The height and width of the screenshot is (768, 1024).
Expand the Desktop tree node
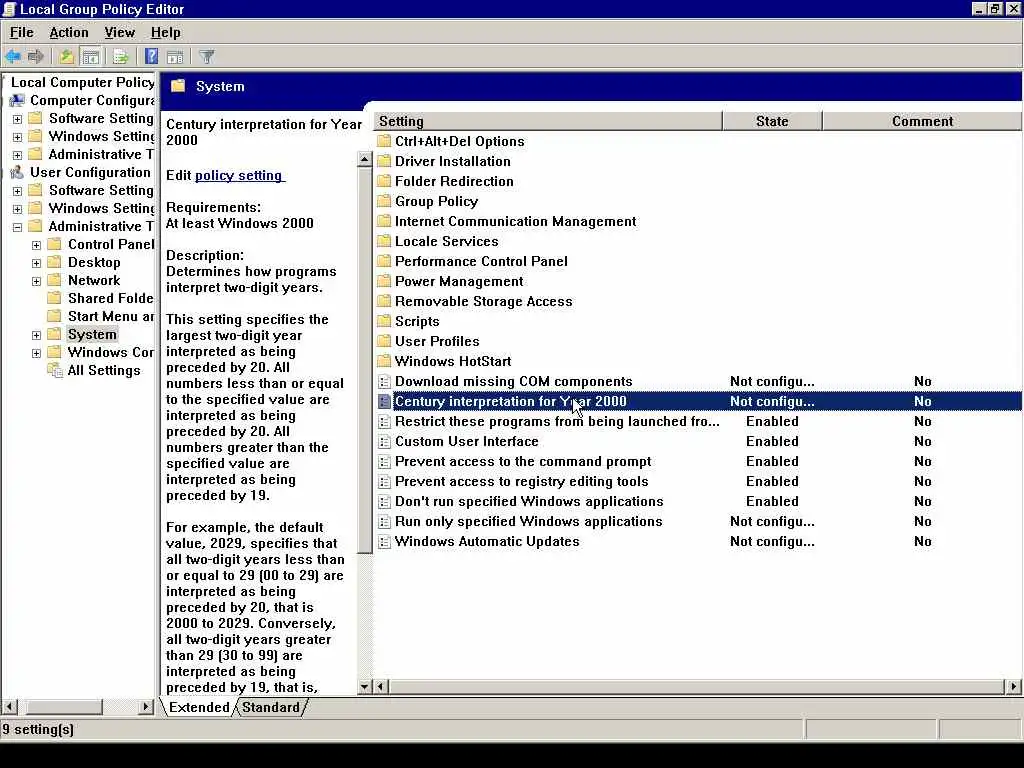click(x=37, y=263)
